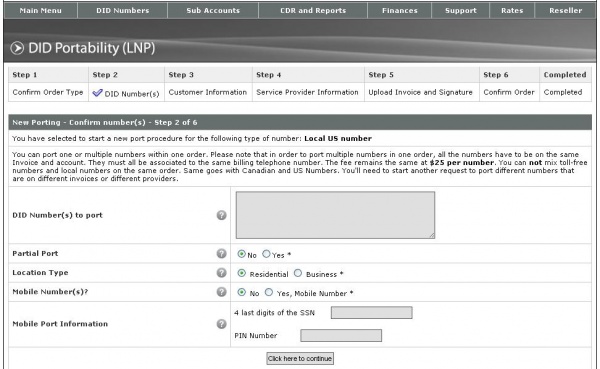Click the arrow icon beside DID Portability title

pos(17,48)
